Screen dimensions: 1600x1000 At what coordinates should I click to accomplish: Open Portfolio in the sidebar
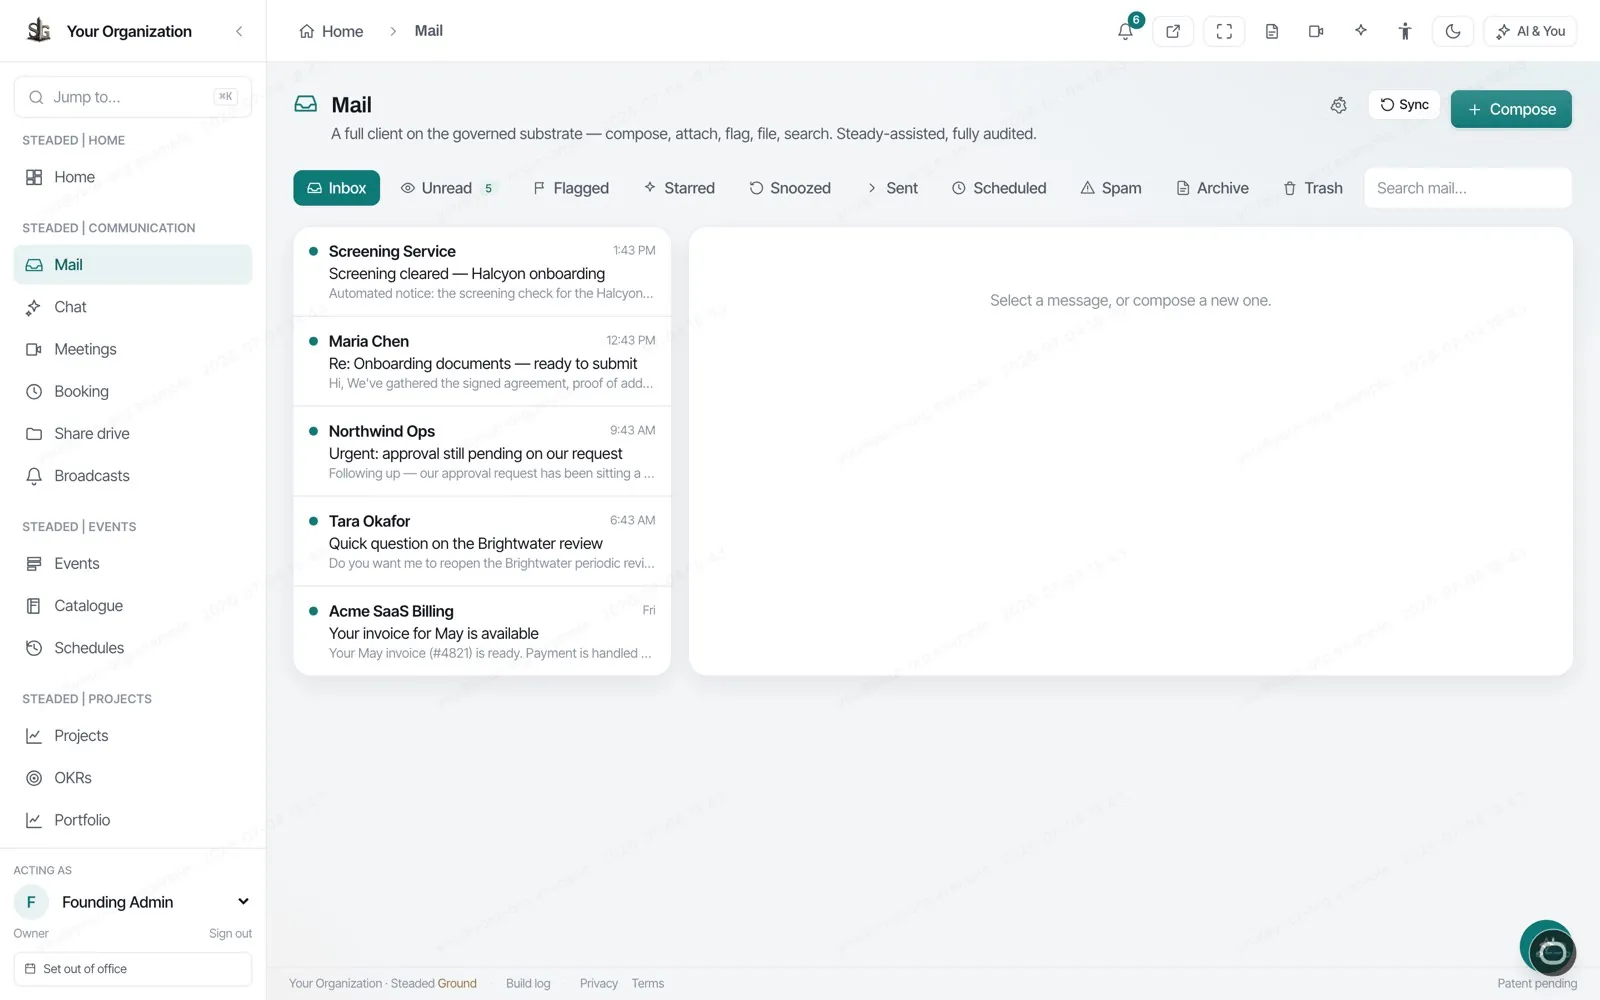click(x=133, y=820)
